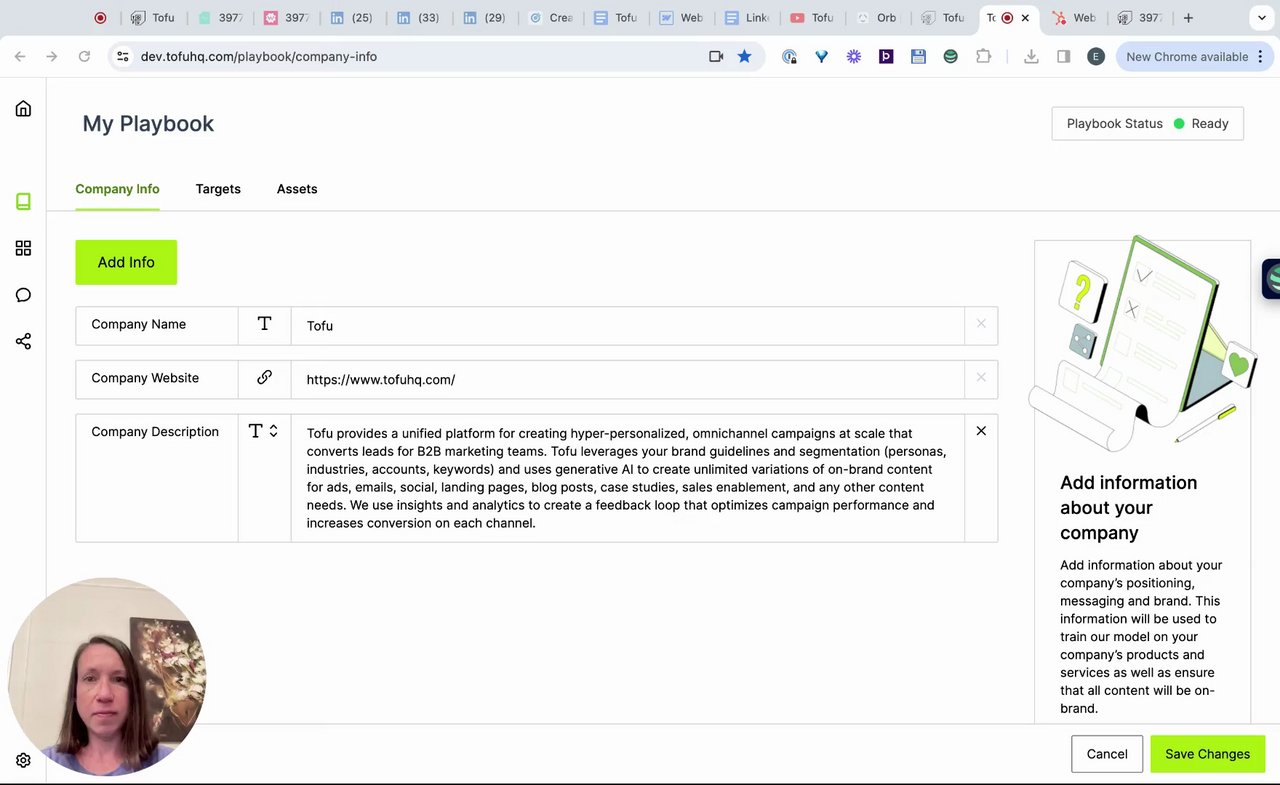Open type selector for Company Description
This screenshot has height=785, width=1280.
click(264, 431)
